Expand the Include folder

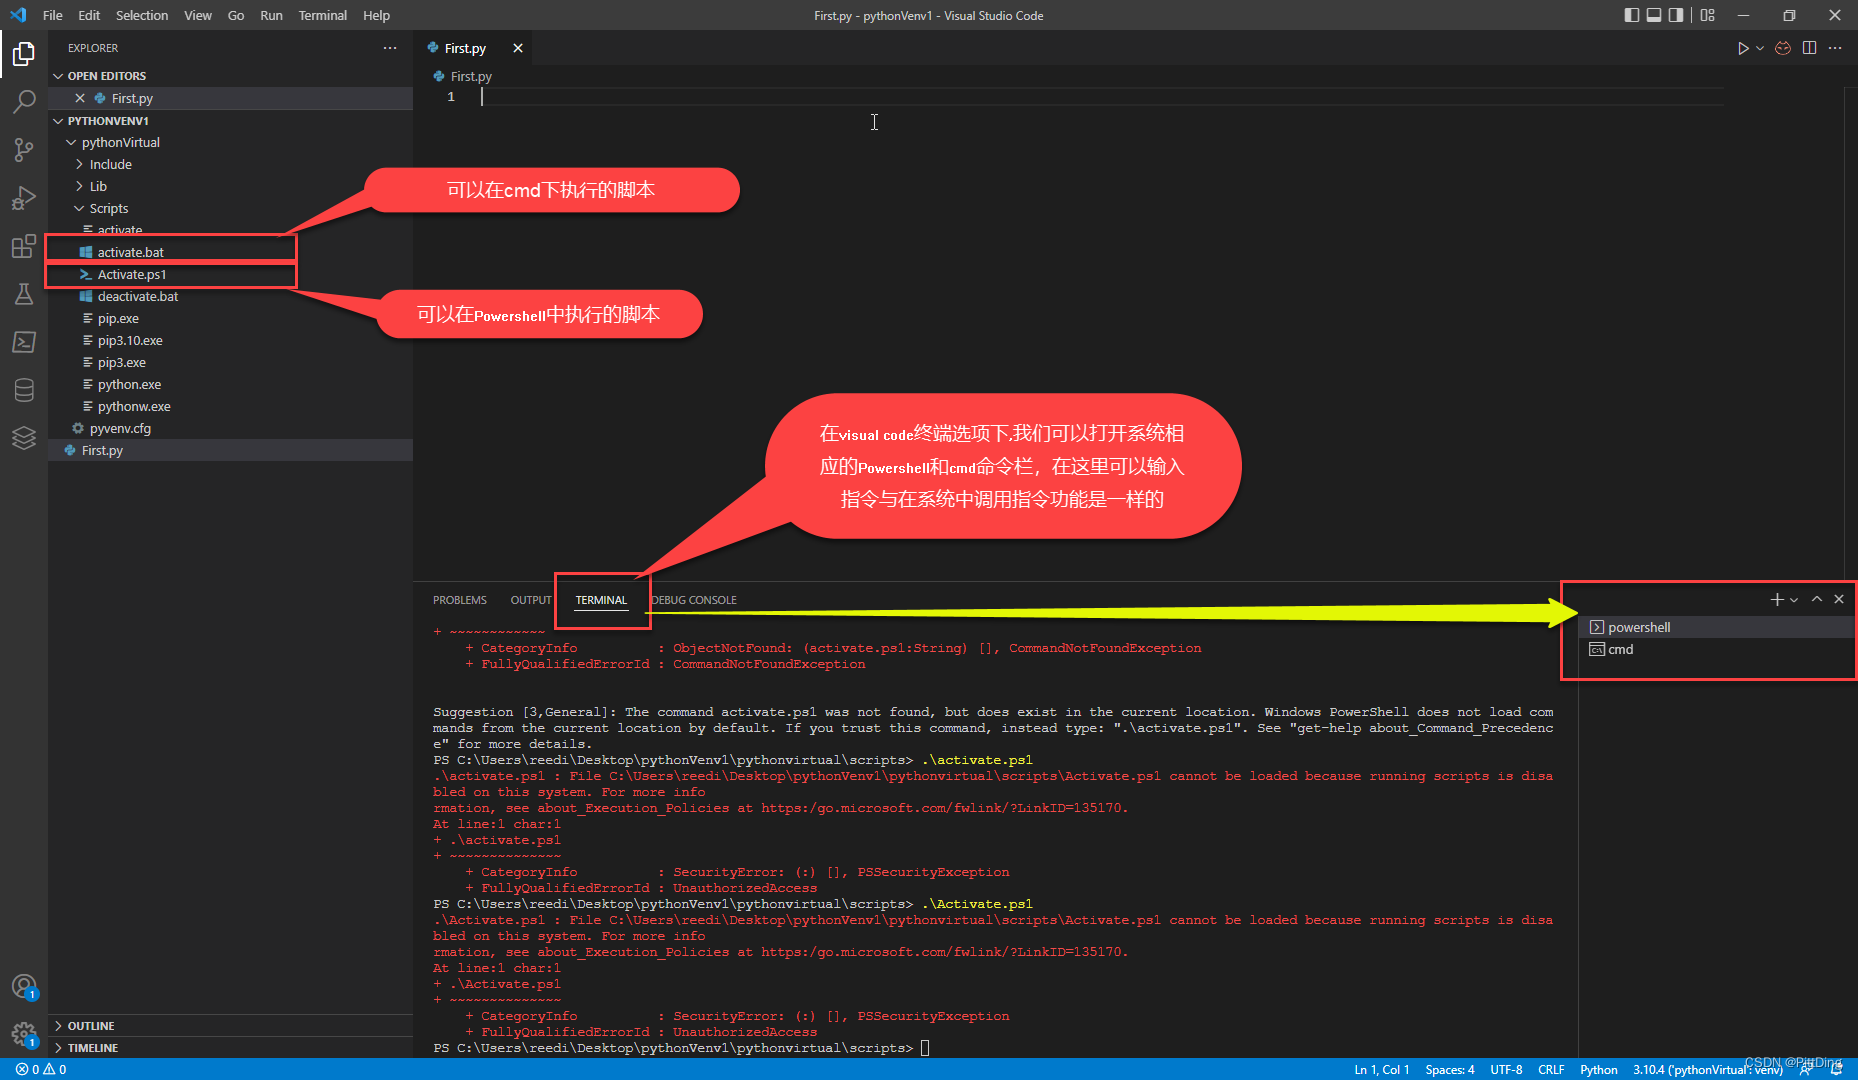click(x=230, y=164)
